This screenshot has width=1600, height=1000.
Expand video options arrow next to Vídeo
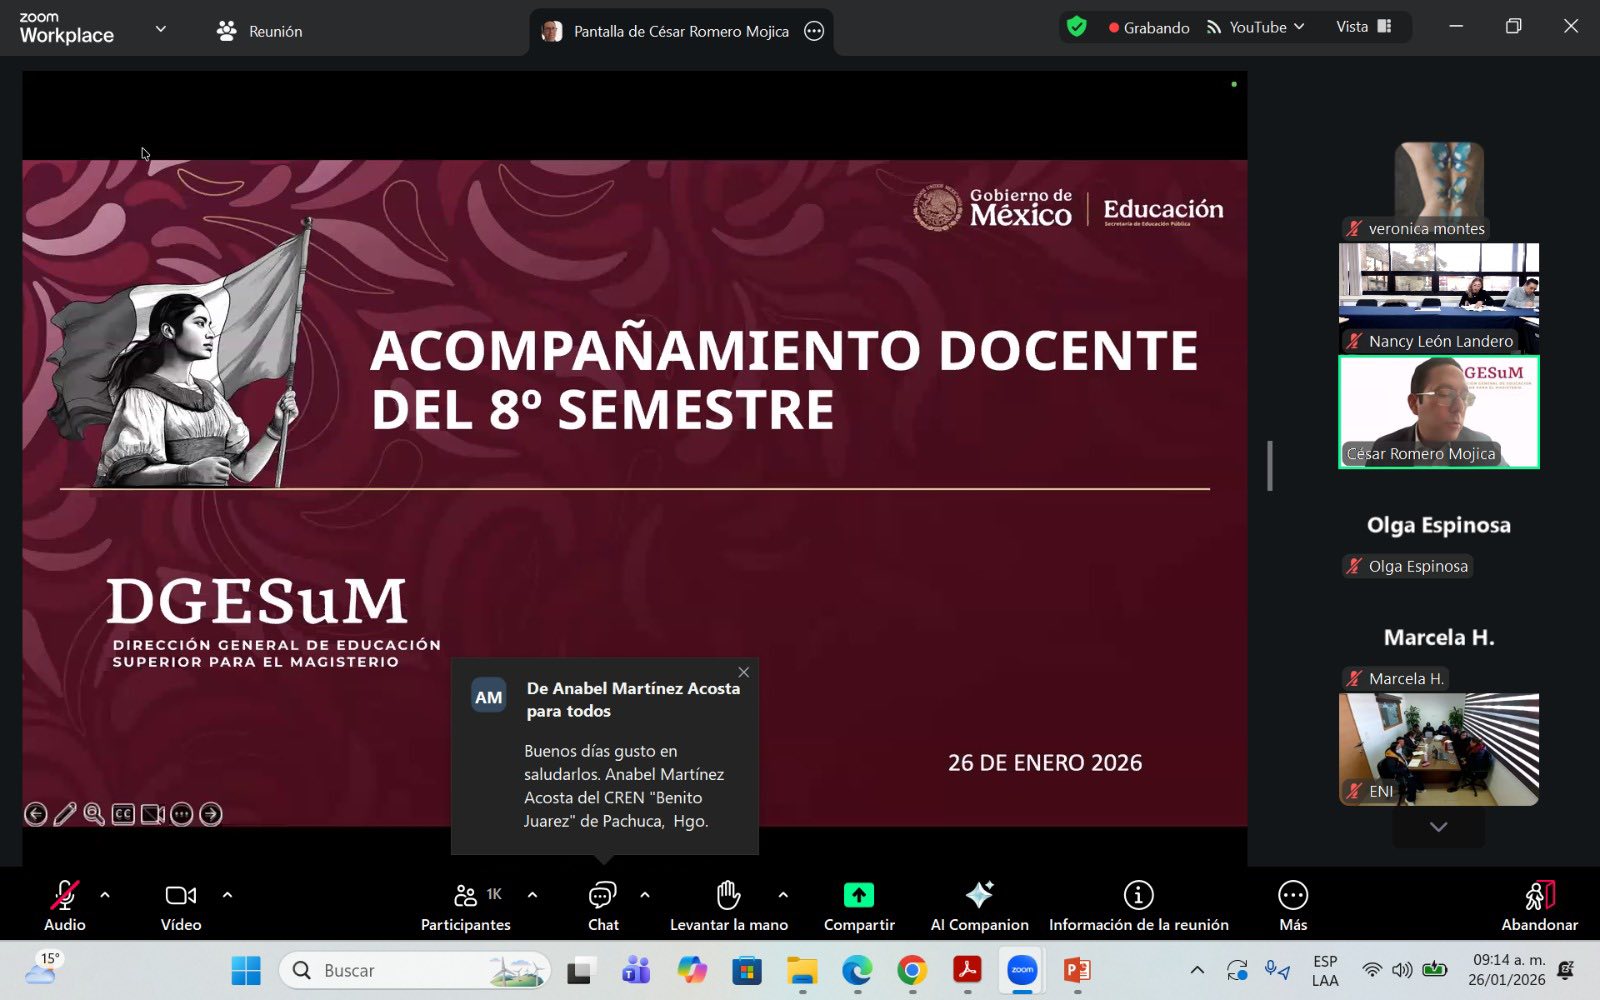coord(227,895)
